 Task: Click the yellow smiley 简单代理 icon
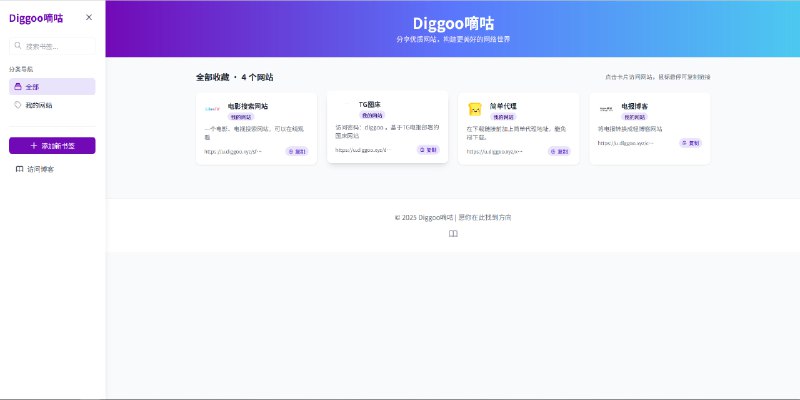pos(475,109)
